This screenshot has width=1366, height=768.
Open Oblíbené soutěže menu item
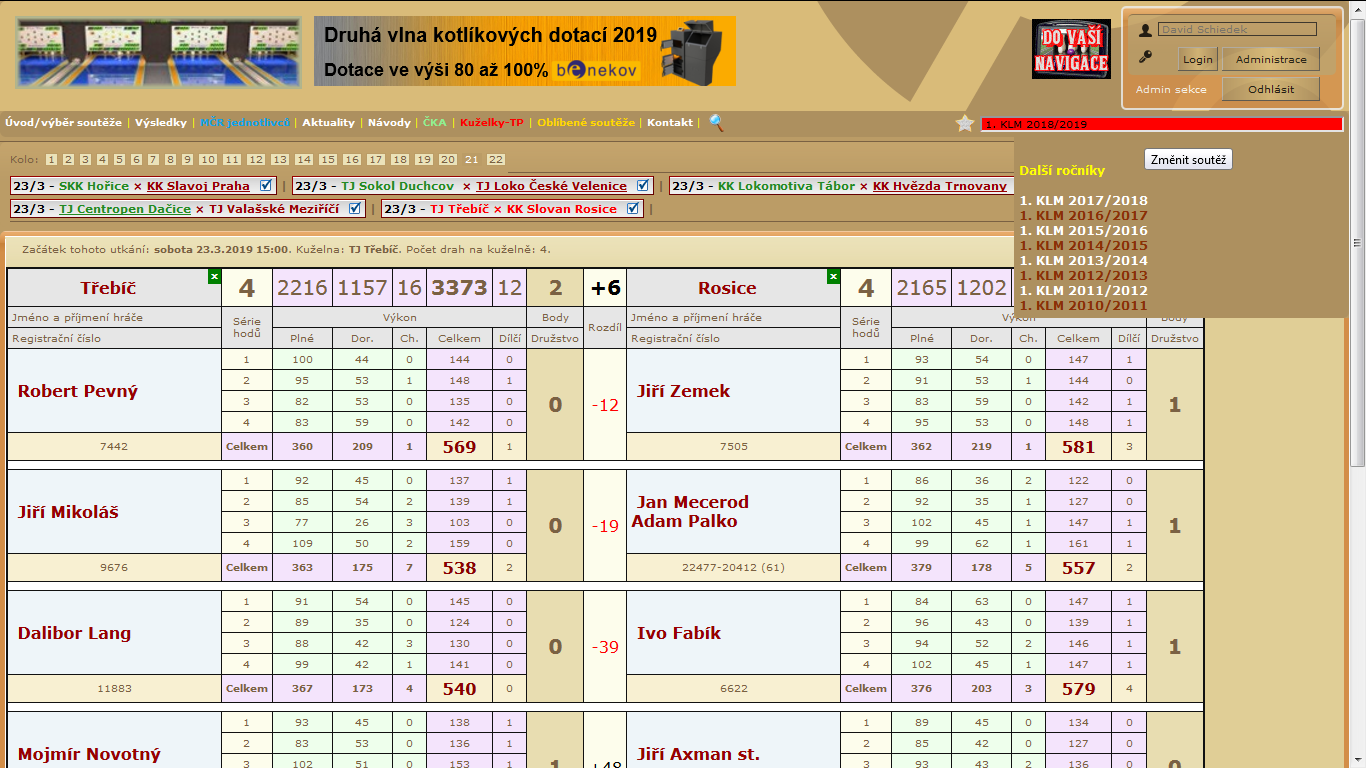coord(586,122)
